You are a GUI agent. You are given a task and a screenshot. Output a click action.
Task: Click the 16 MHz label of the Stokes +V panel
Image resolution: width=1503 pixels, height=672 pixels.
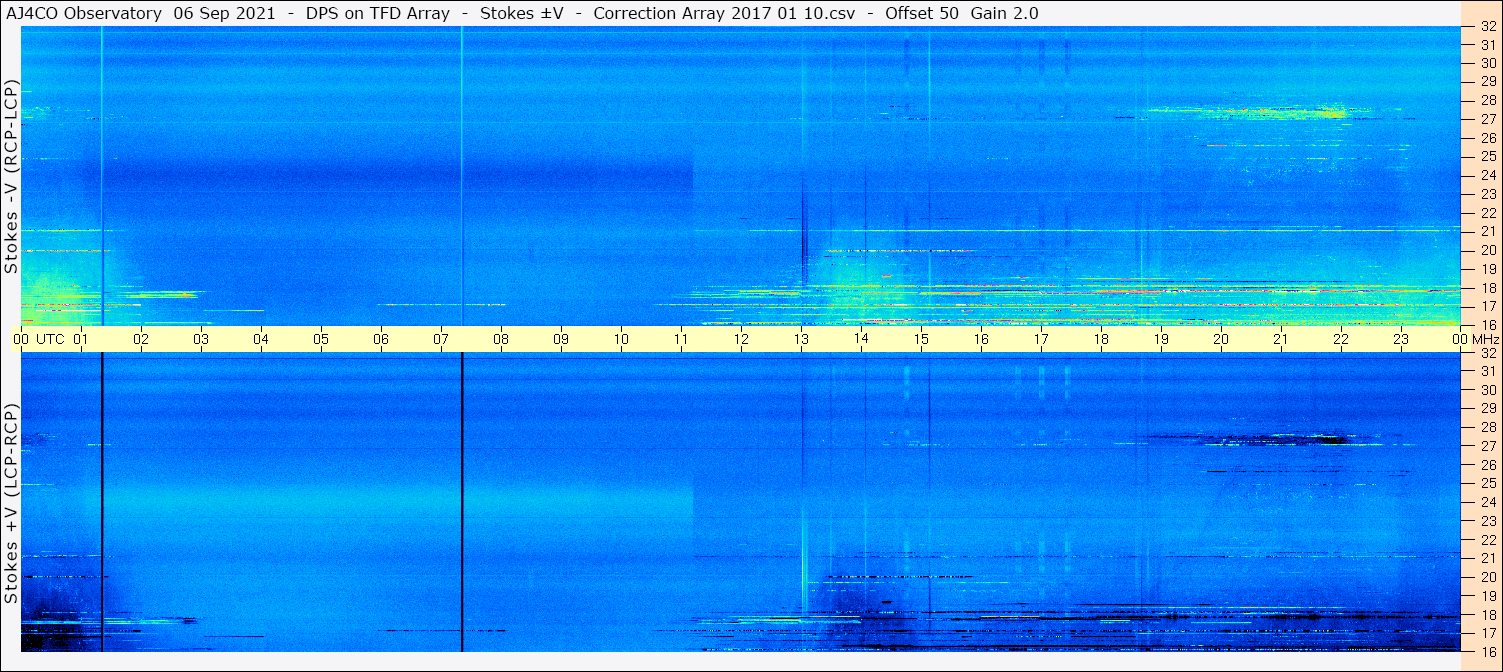click(x=1488, y=651)
